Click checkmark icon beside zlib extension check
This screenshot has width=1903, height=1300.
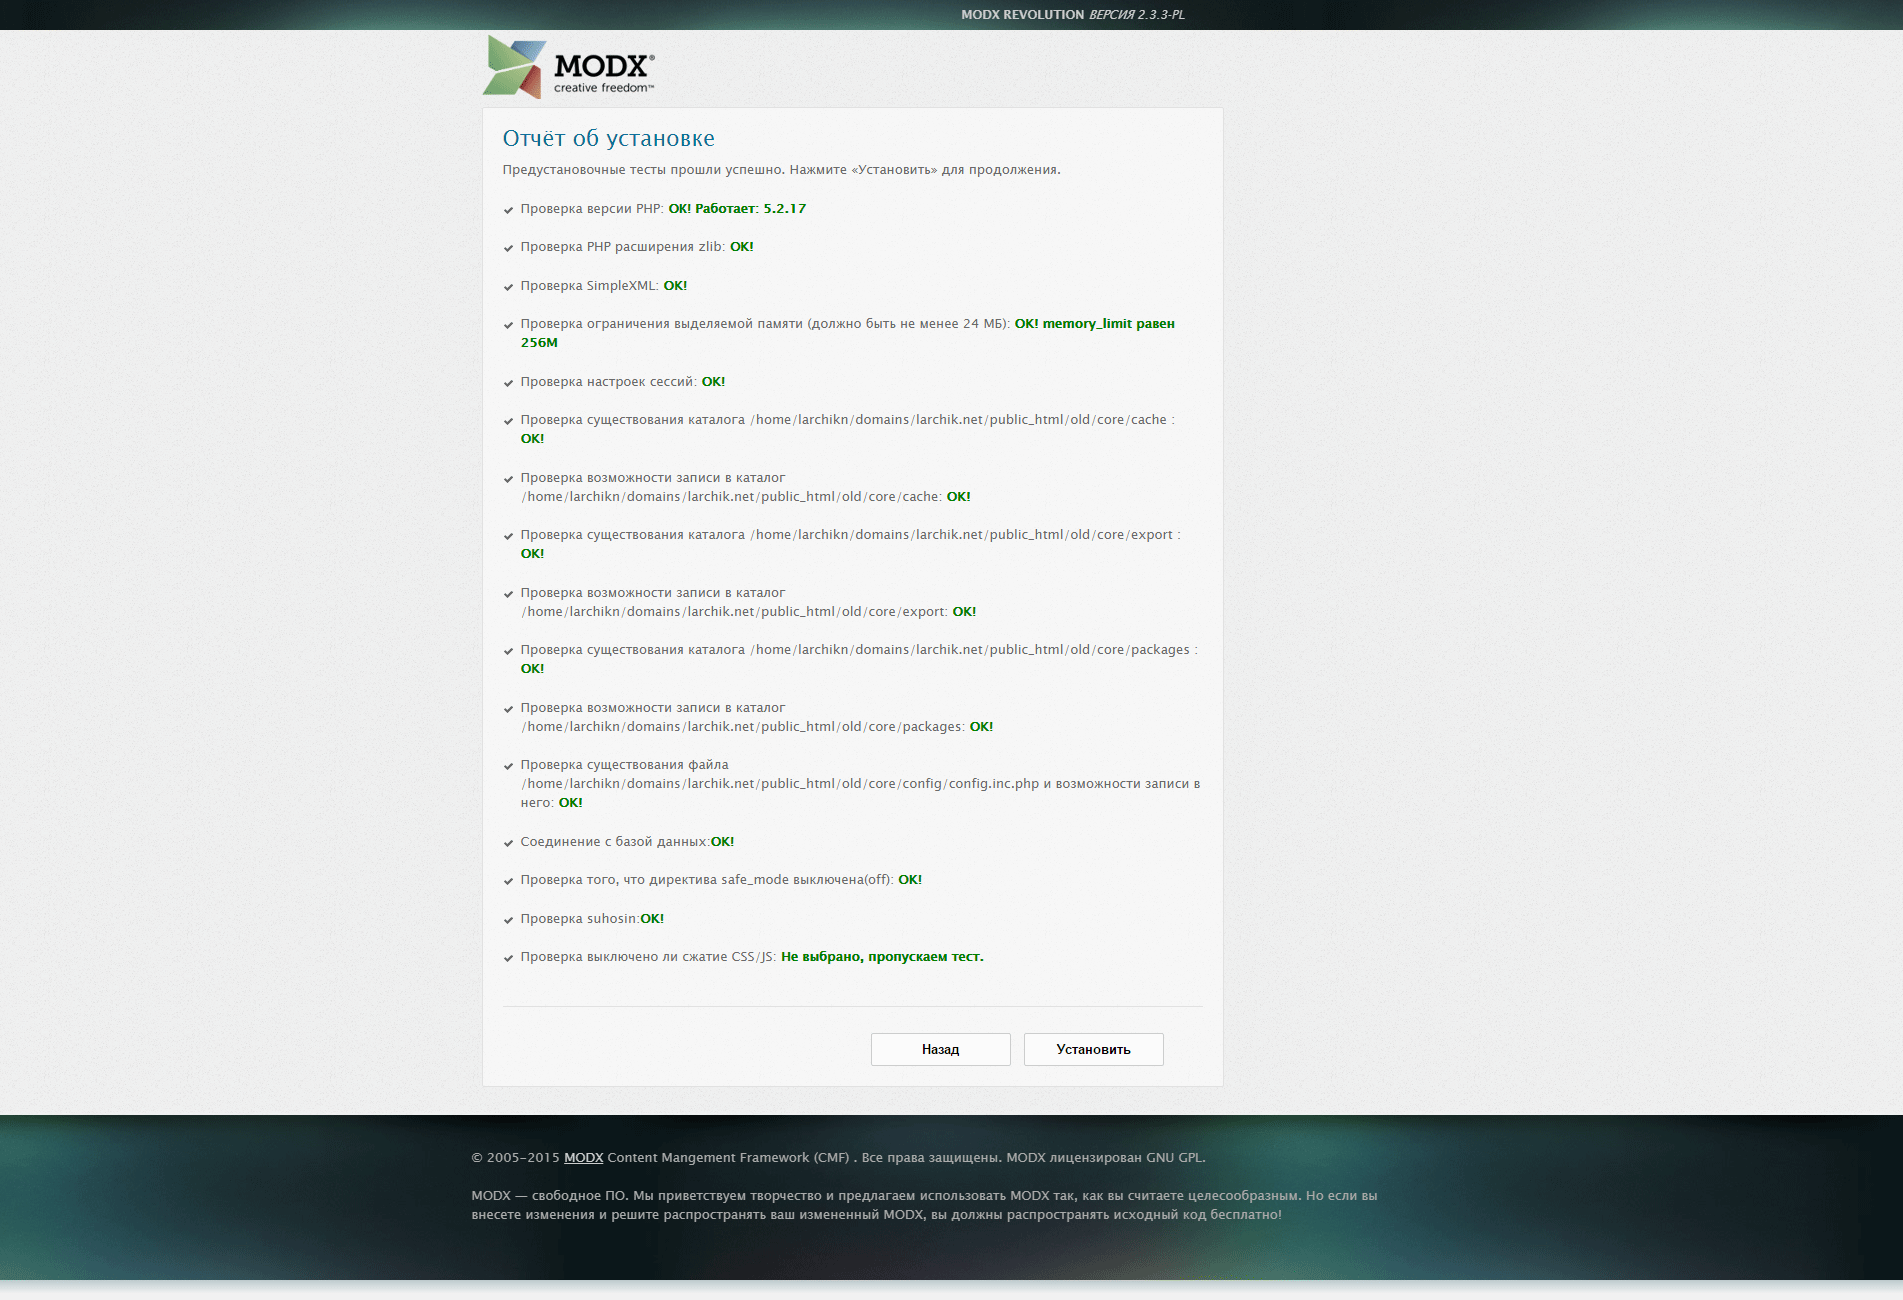pos(509,248)
